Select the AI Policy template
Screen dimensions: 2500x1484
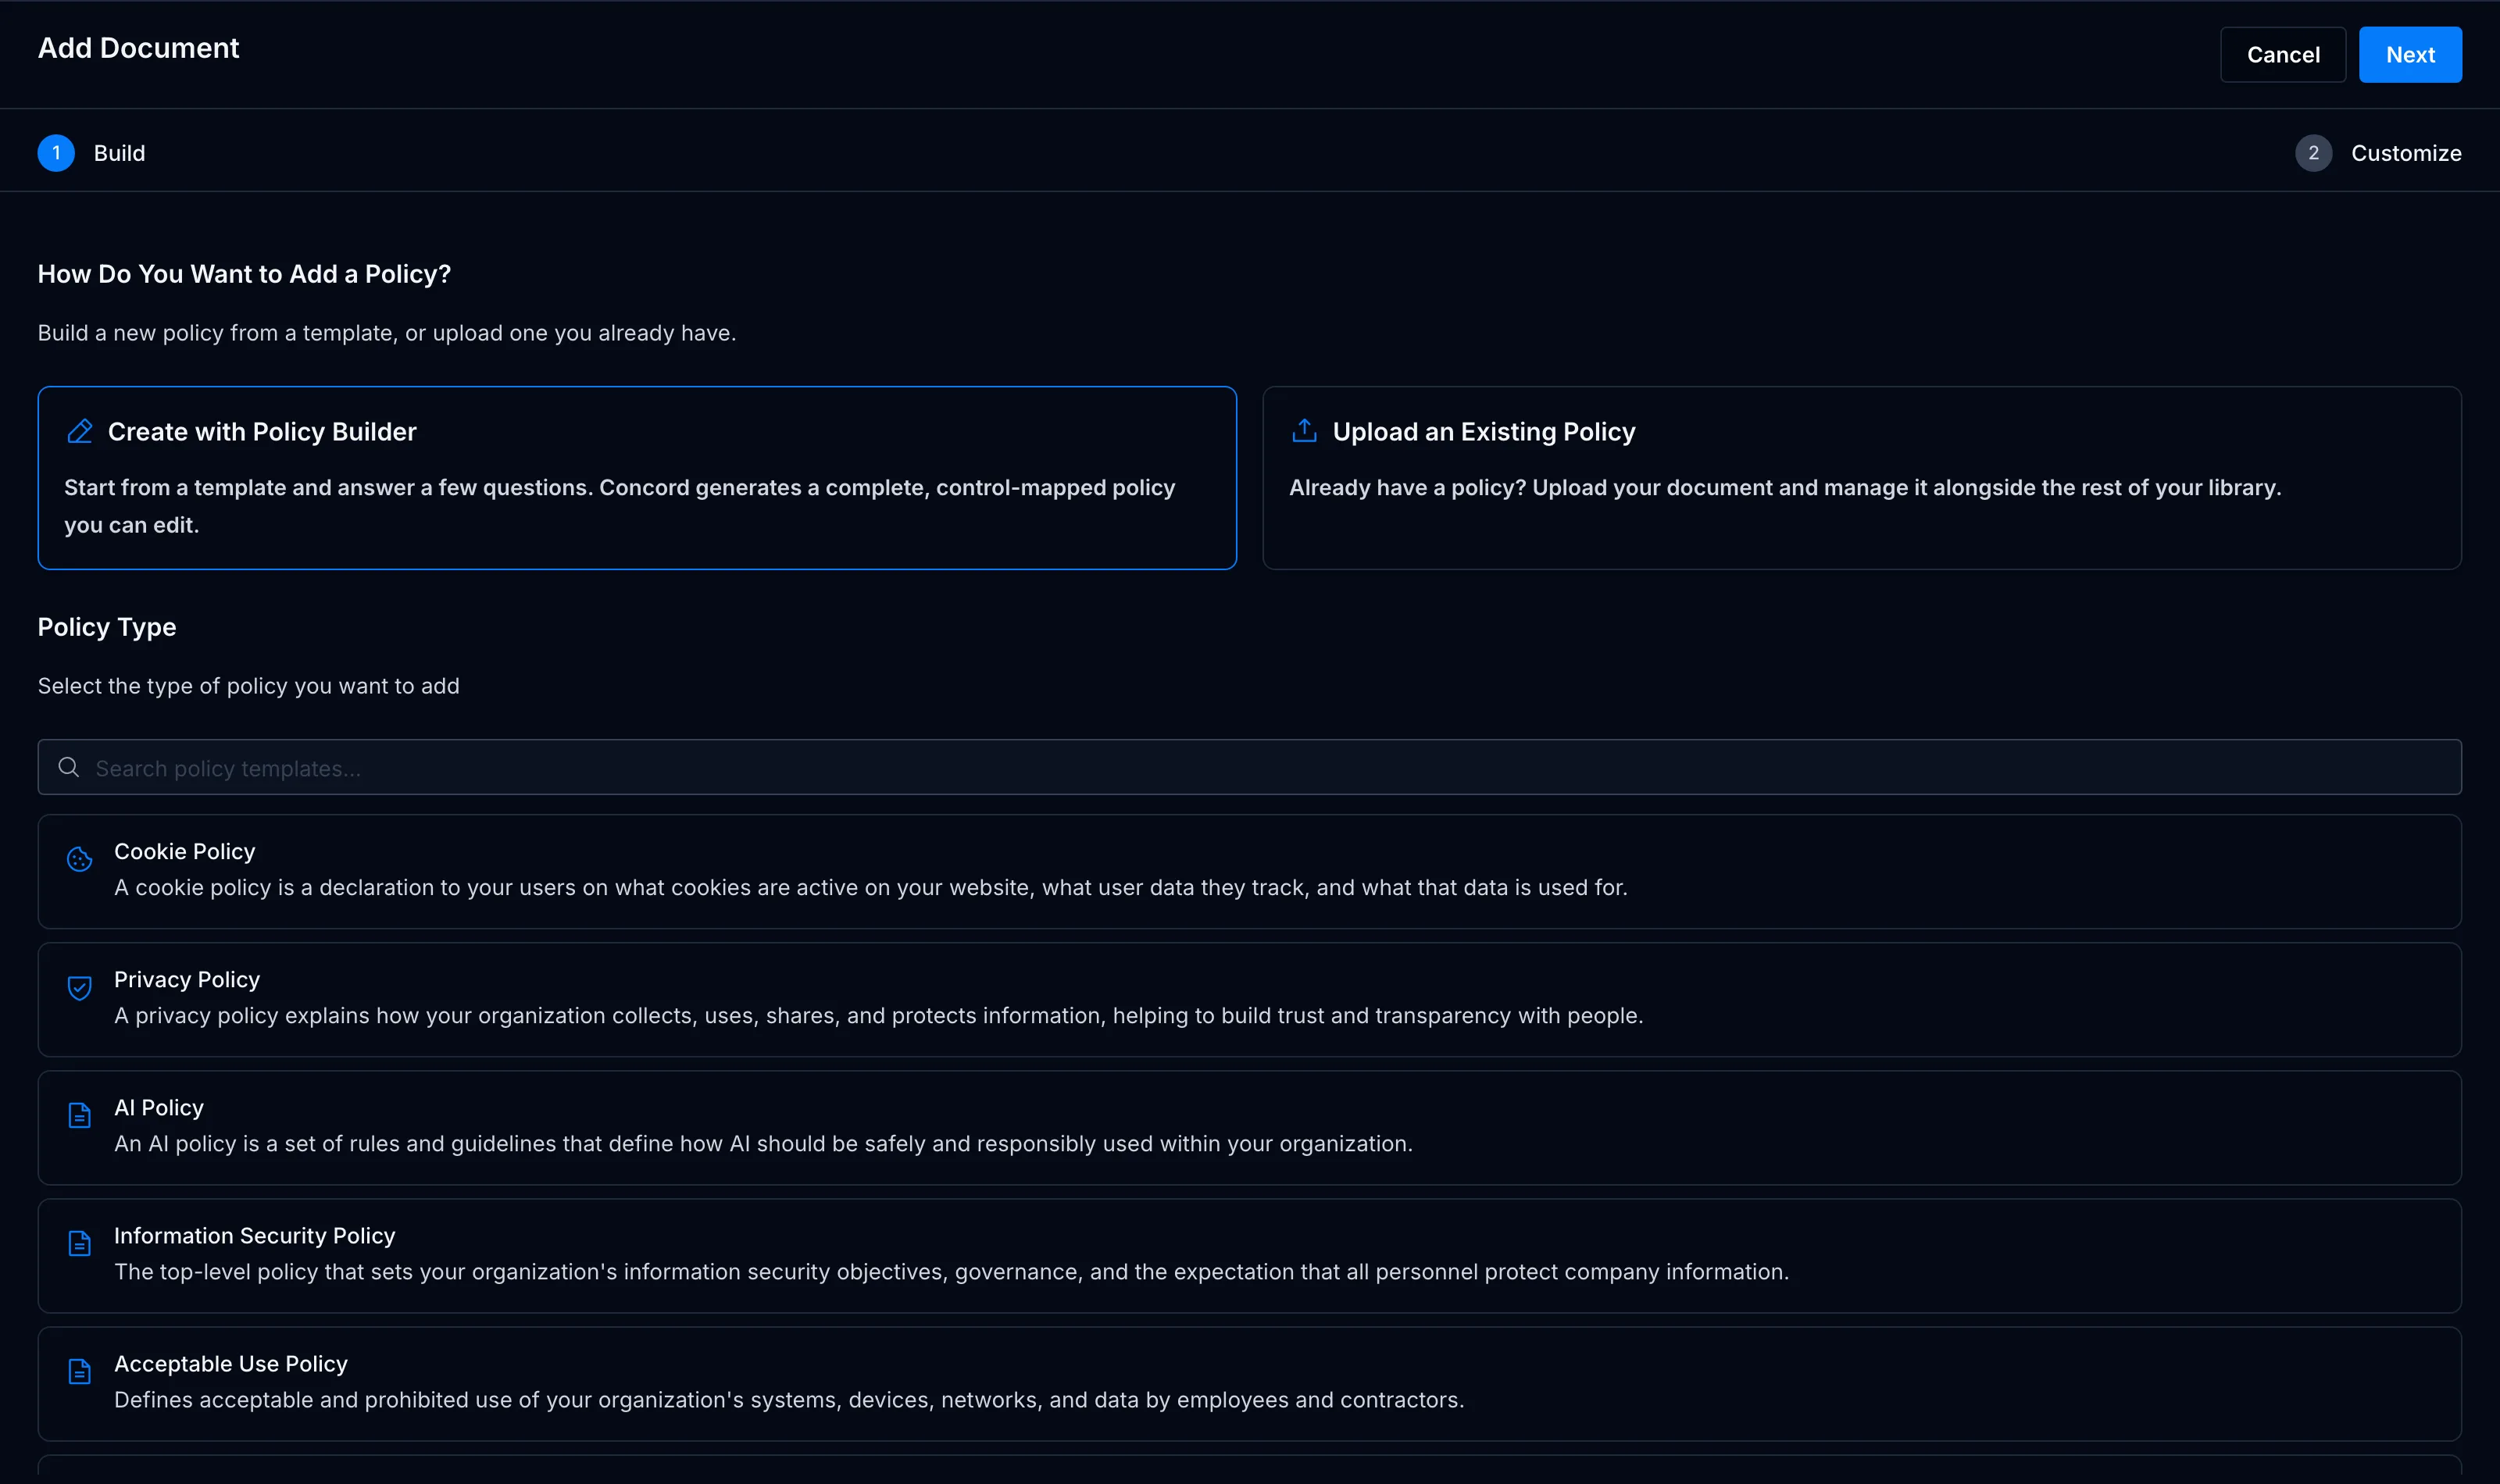[x=1250, y=1127]
